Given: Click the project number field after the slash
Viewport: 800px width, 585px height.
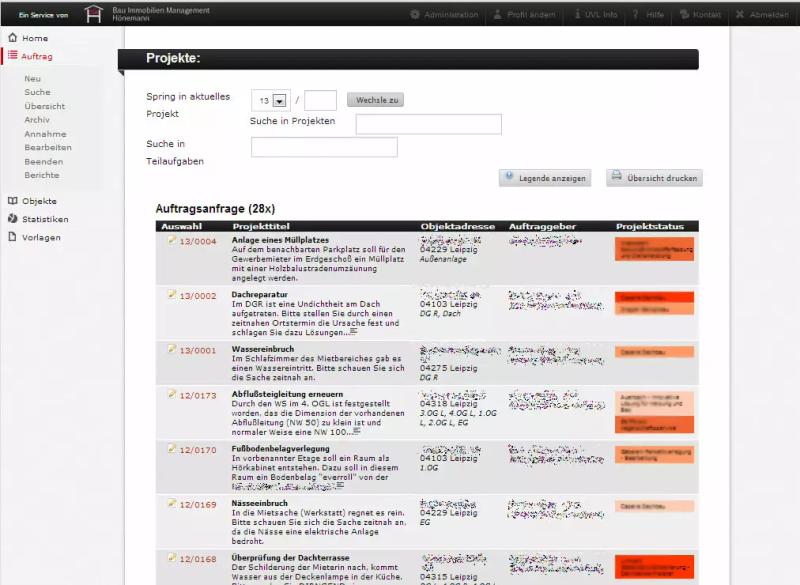Looking at the screenshot, I should 320,100.
